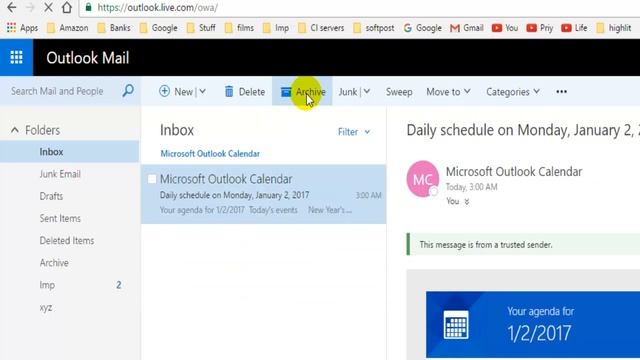Open the more actions ellipsis menu
This screenshot has width=640, height=360.
[561, 91]
